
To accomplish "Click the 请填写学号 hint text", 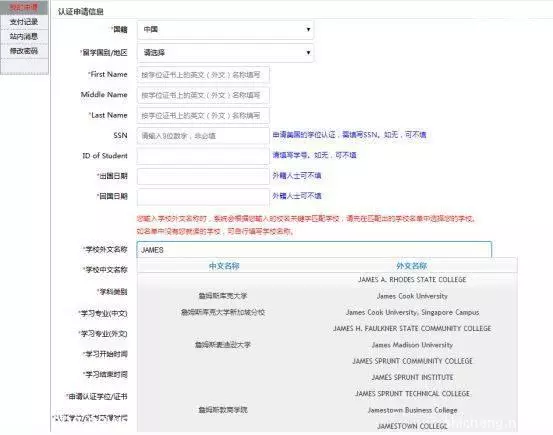I will (x=314, y=155).
